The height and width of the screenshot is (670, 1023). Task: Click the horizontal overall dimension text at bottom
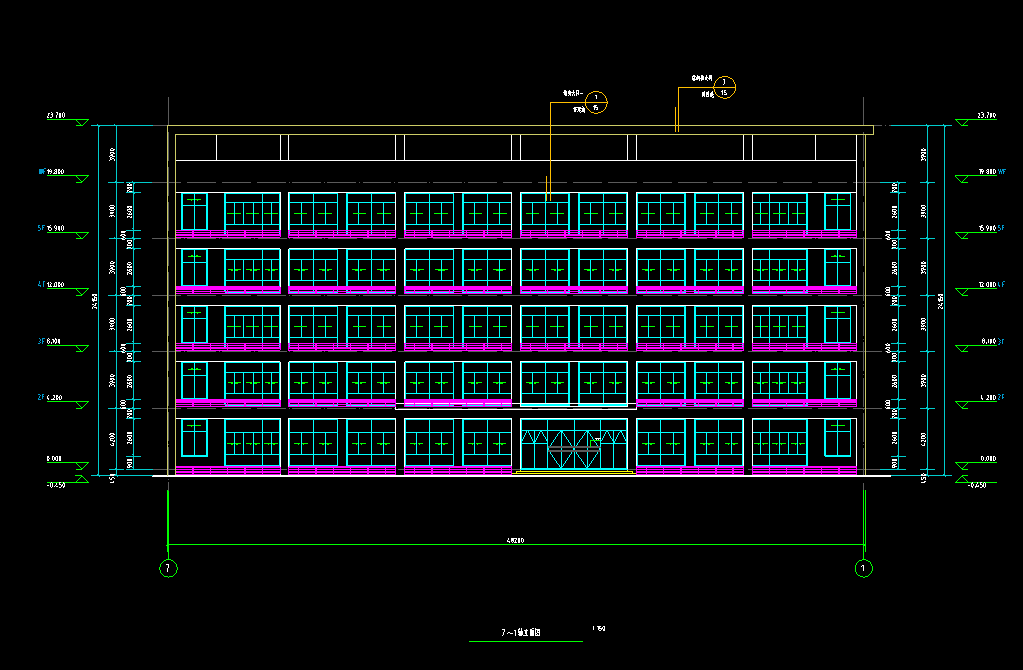(515, 541)
